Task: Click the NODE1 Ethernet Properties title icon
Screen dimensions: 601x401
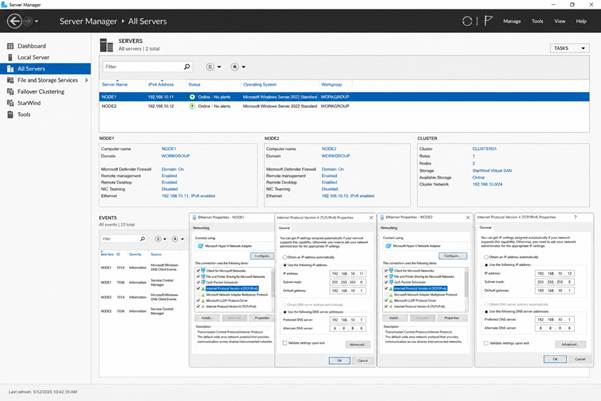Action: (x=194, y=217)
